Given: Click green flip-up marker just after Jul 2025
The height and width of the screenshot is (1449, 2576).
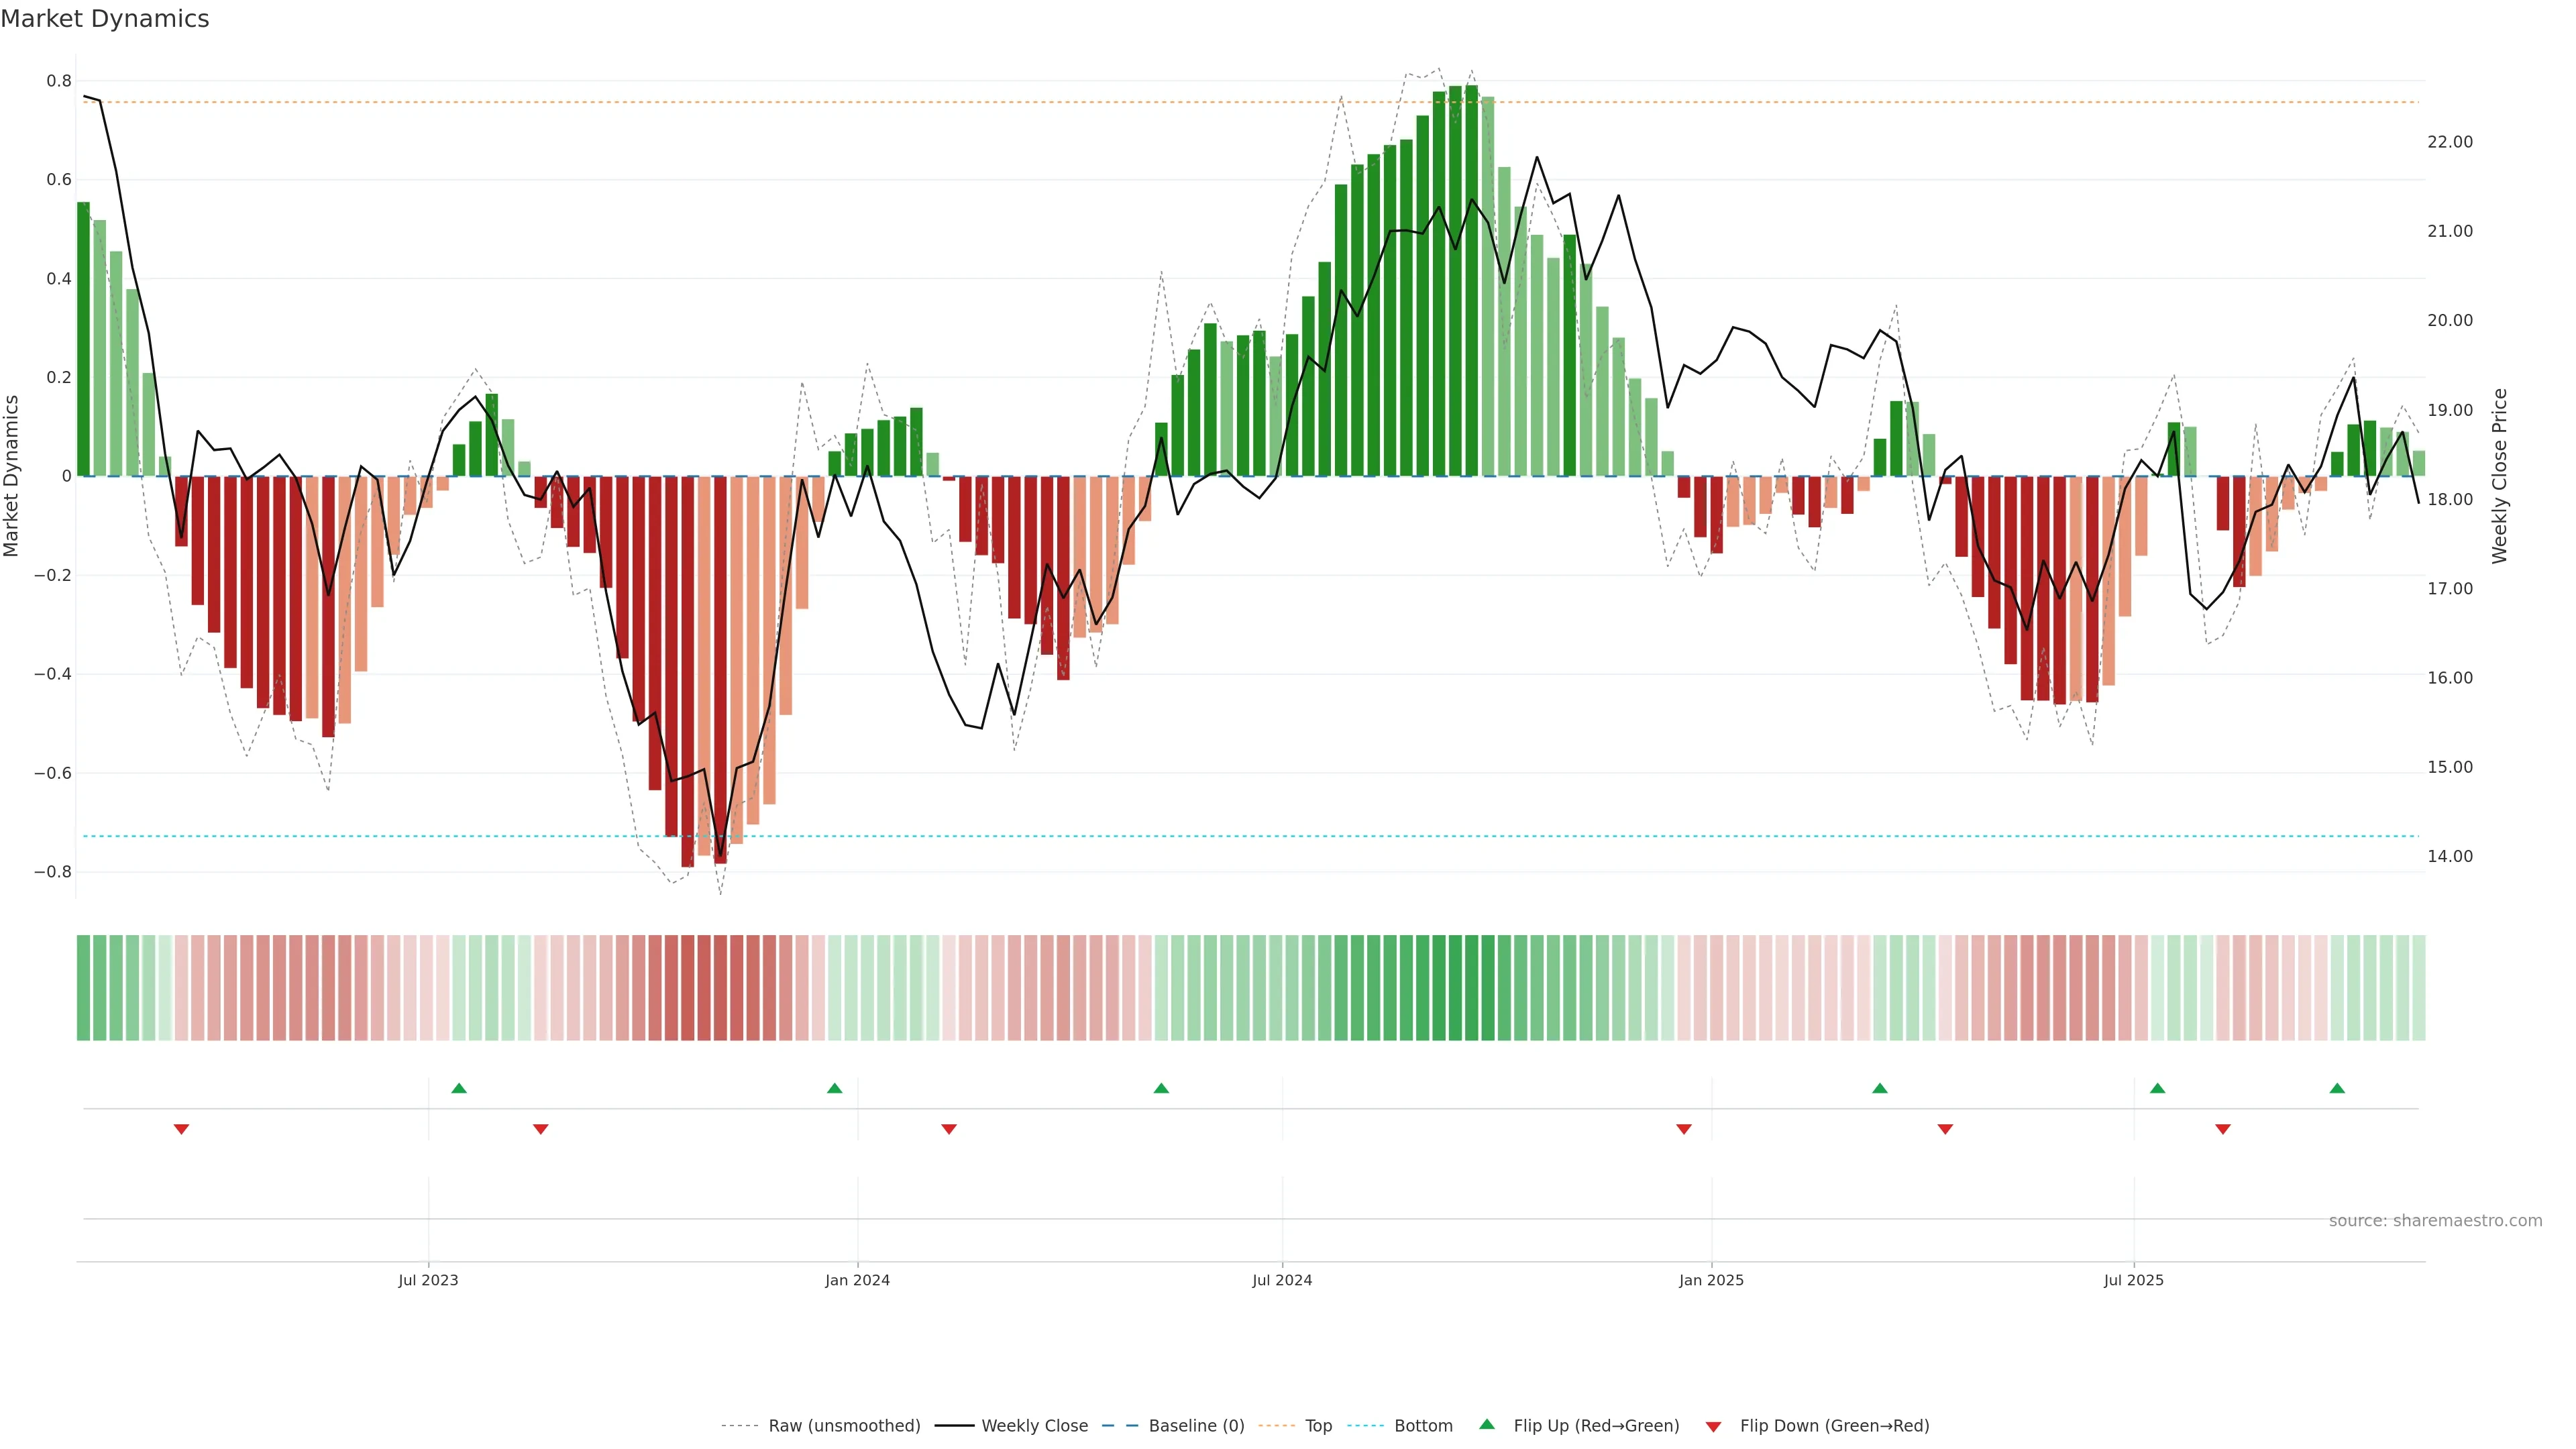Looking at the screenshot, I should tap(2157, 1088).
